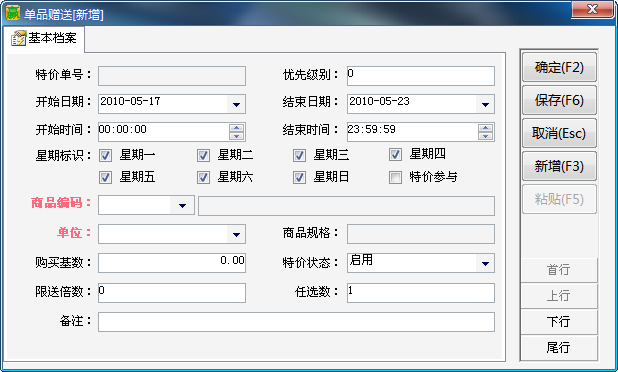Decrease 结束时间 with the down spinner arrow
The image size is (618, 372).
click(485, 136)
